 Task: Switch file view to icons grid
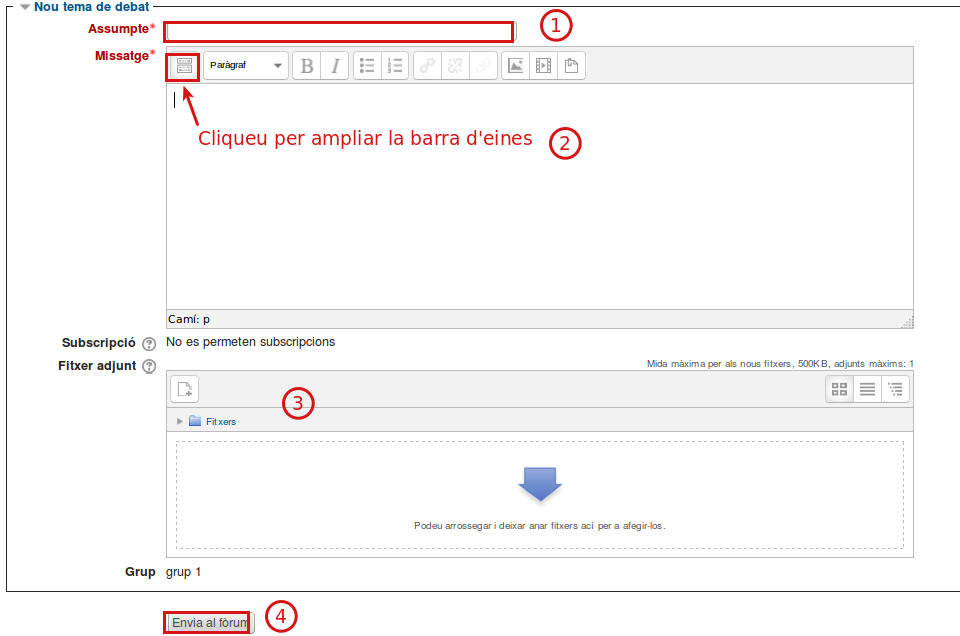pos(840,389)
